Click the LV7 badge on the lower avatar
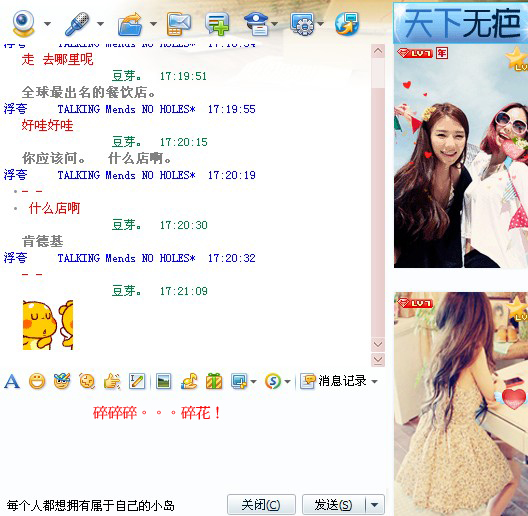The height and width of the screenshot is (516, 528). point(415,303)
